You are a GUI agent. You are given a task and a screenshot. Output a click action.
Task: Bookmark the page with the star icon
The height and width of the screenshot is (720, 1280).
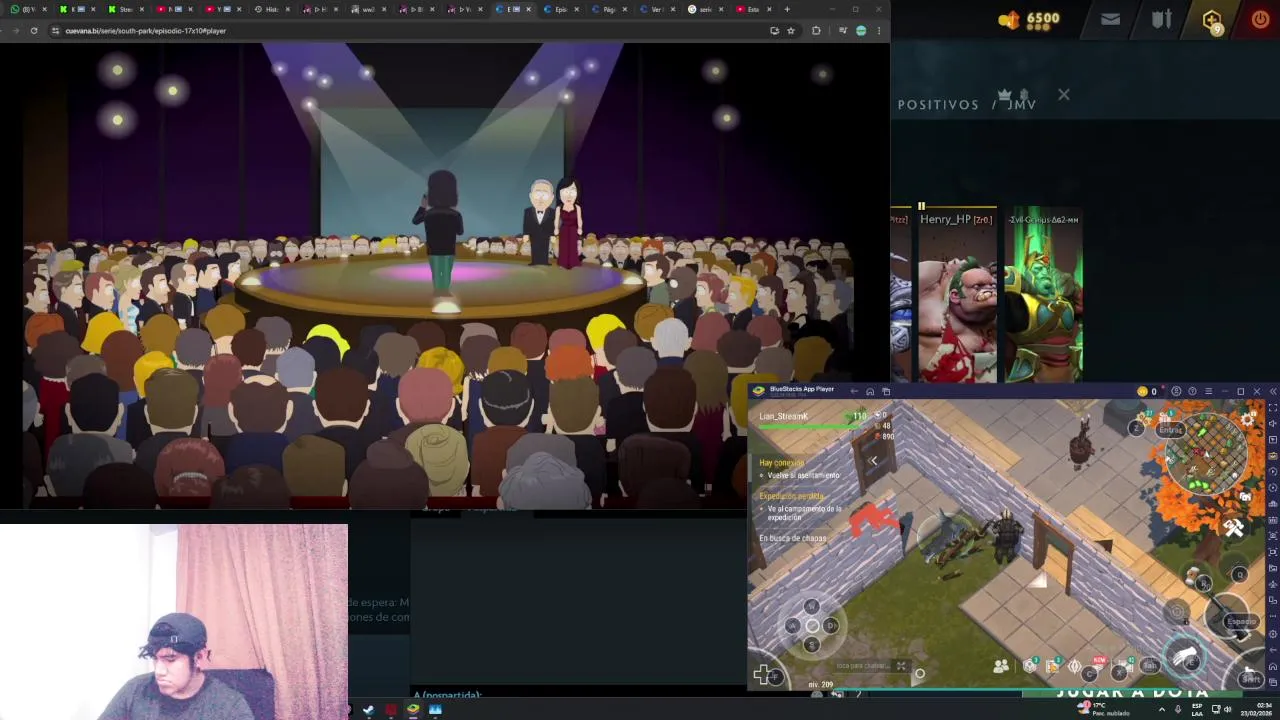pos(791,31)
